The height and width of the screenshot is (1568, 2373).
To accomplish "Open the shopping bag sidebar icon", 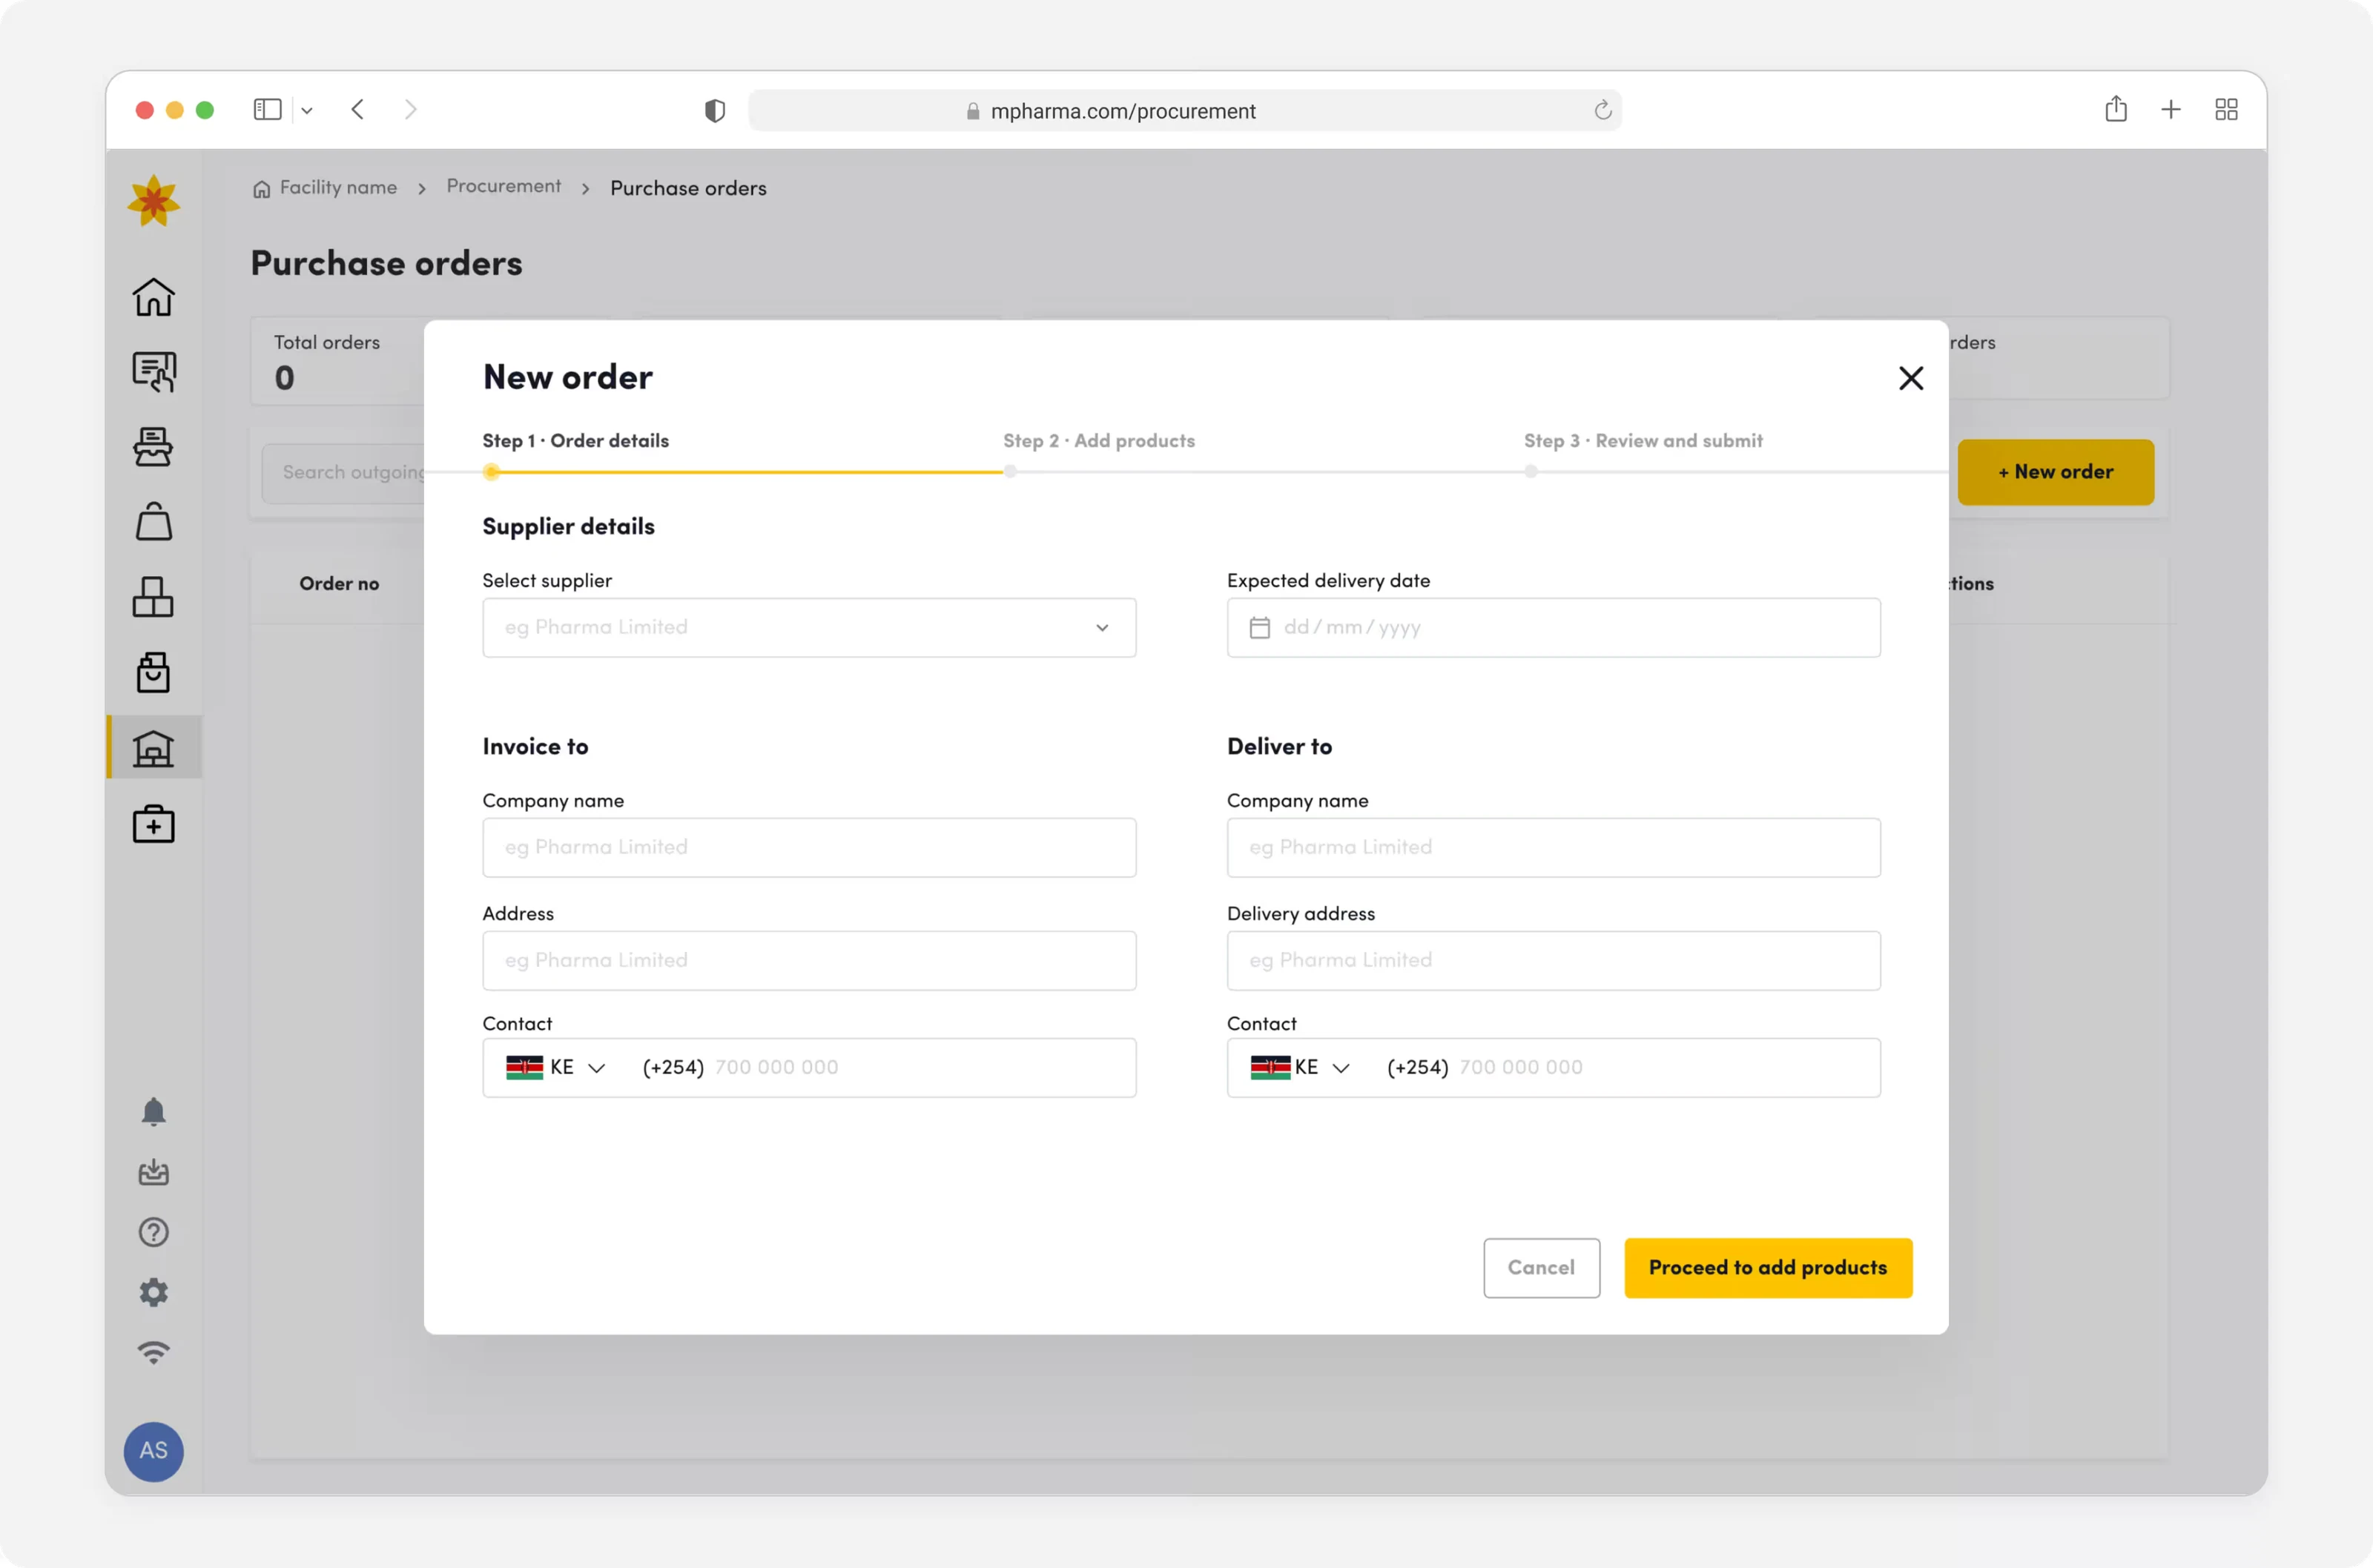I will [153, 522].
